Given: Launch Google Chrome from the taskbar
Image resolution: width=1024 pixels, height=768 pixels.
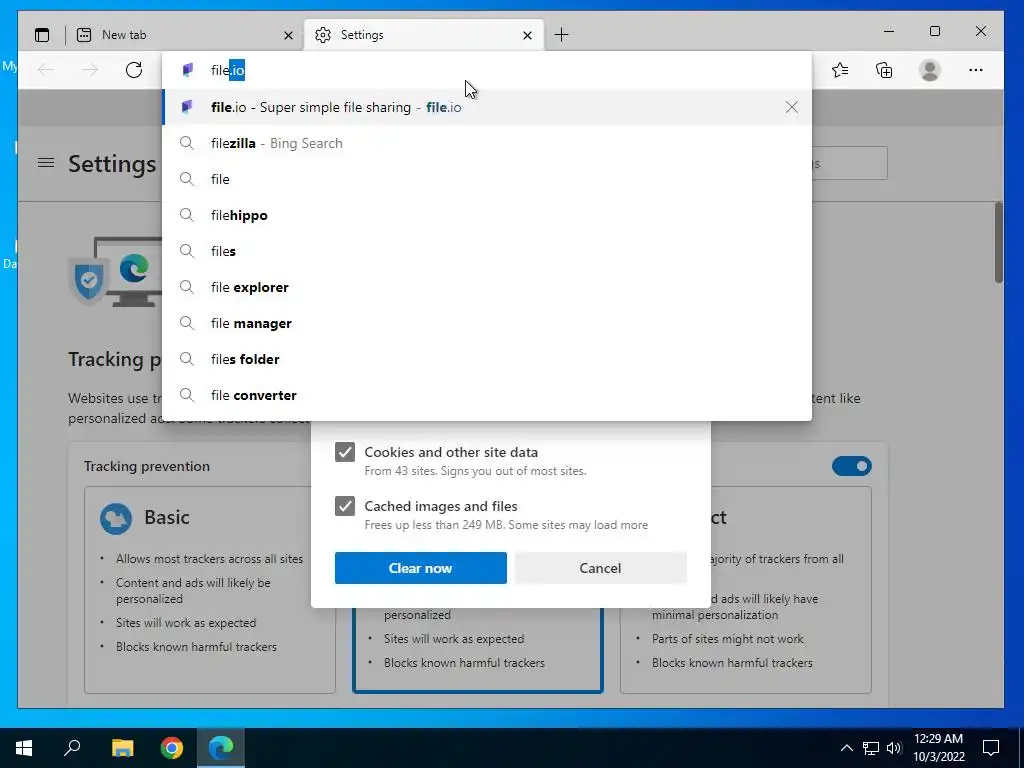Looking at the screenshot, I should pos(172,748).
